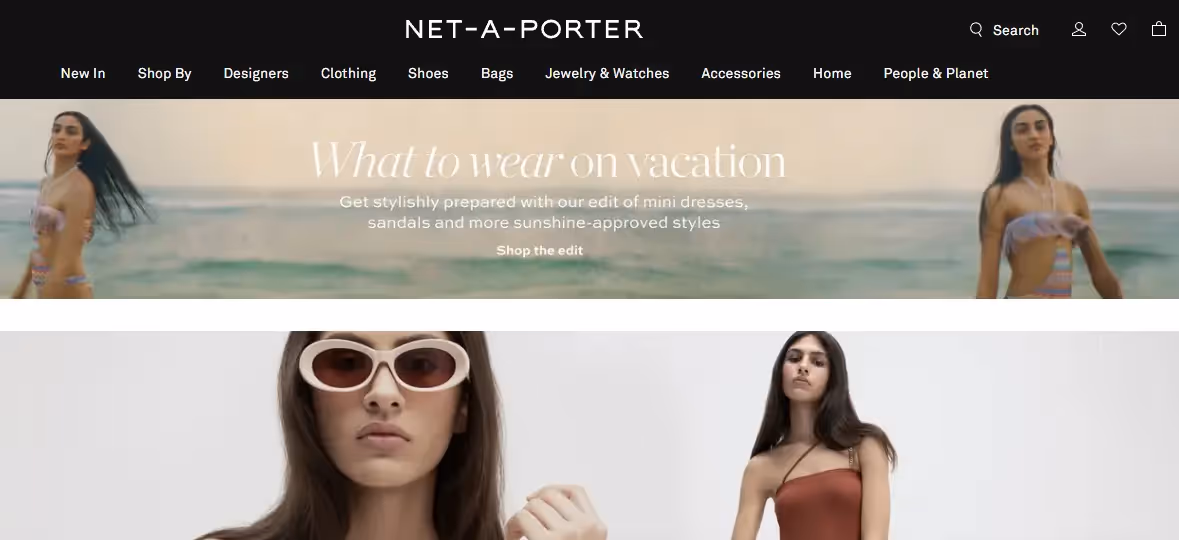Expand the Clothing category
1179x540 pixels.
click(348, 73)
